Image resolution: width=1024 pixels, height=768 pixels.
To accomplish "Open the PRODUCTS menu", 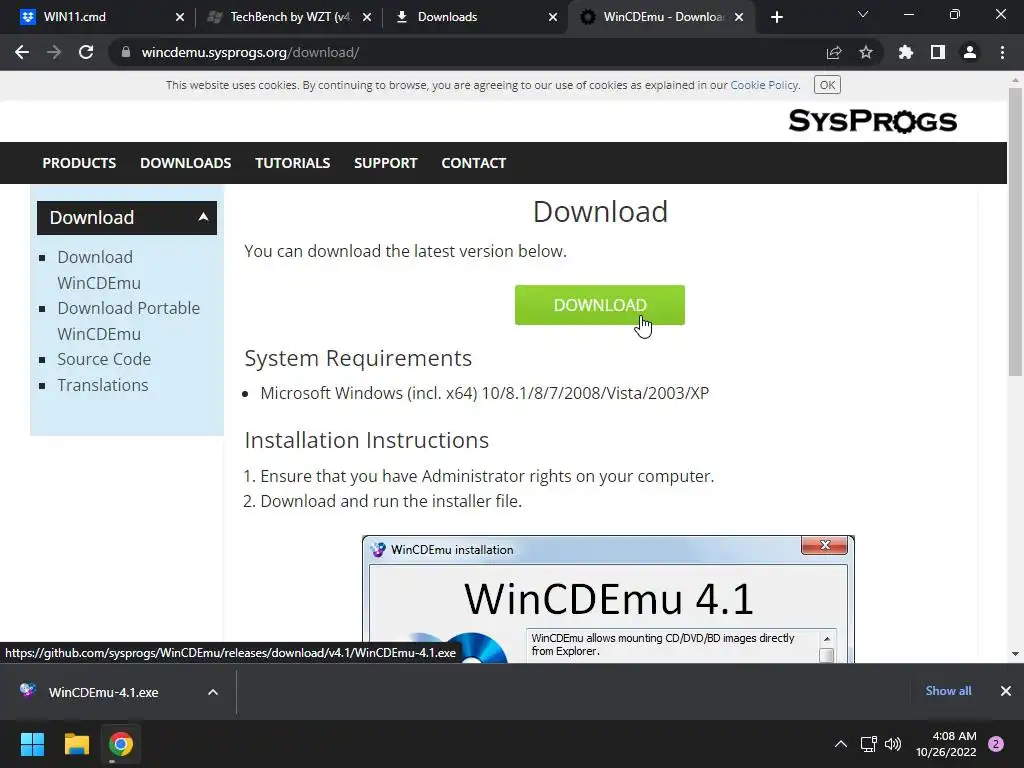I will pos(79,163).
